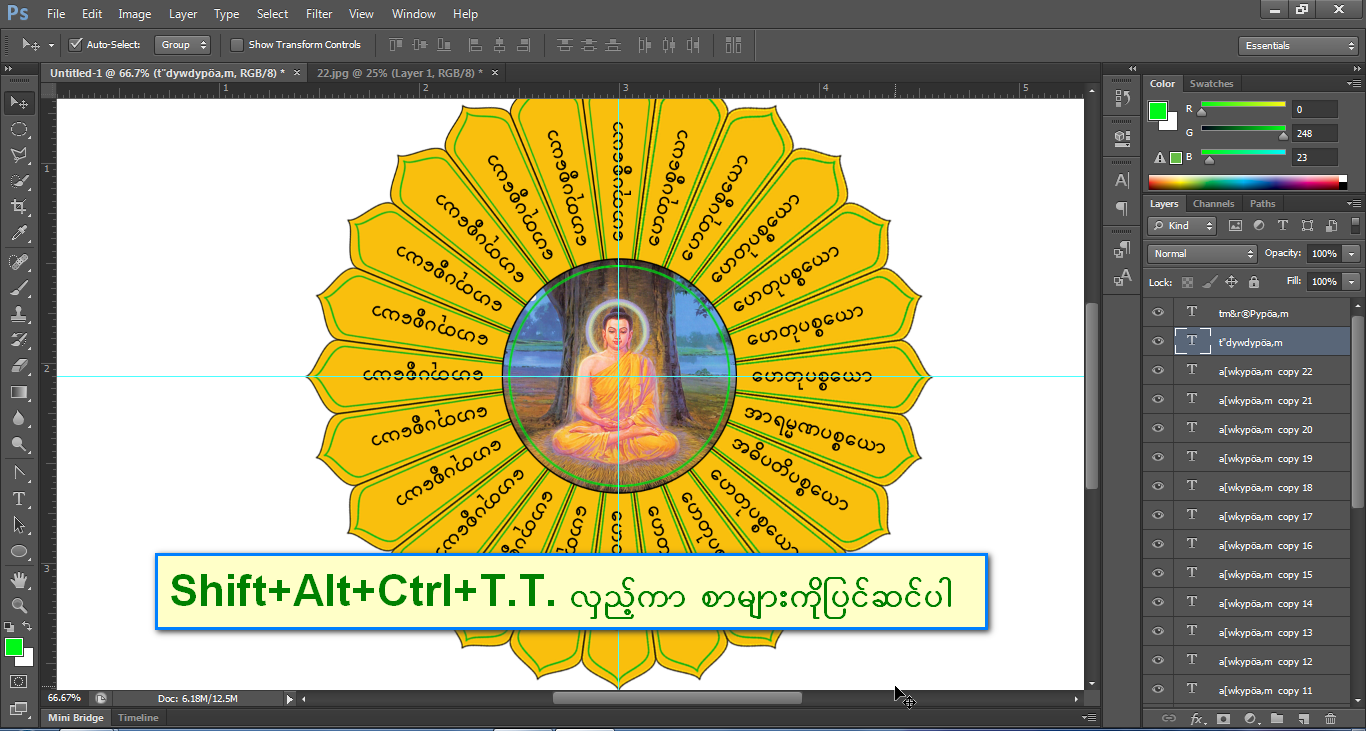The width and height of the screenshot is (1366, 731).
Task: Toggle the Auto-Select checkbox
Action: 75,44
